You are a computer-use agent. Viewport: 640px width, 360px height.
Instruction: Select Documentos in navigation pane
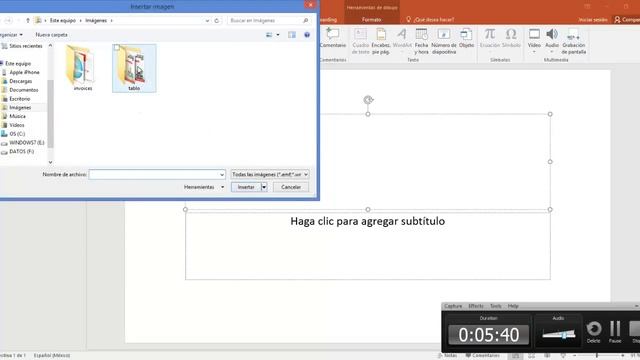23,90
